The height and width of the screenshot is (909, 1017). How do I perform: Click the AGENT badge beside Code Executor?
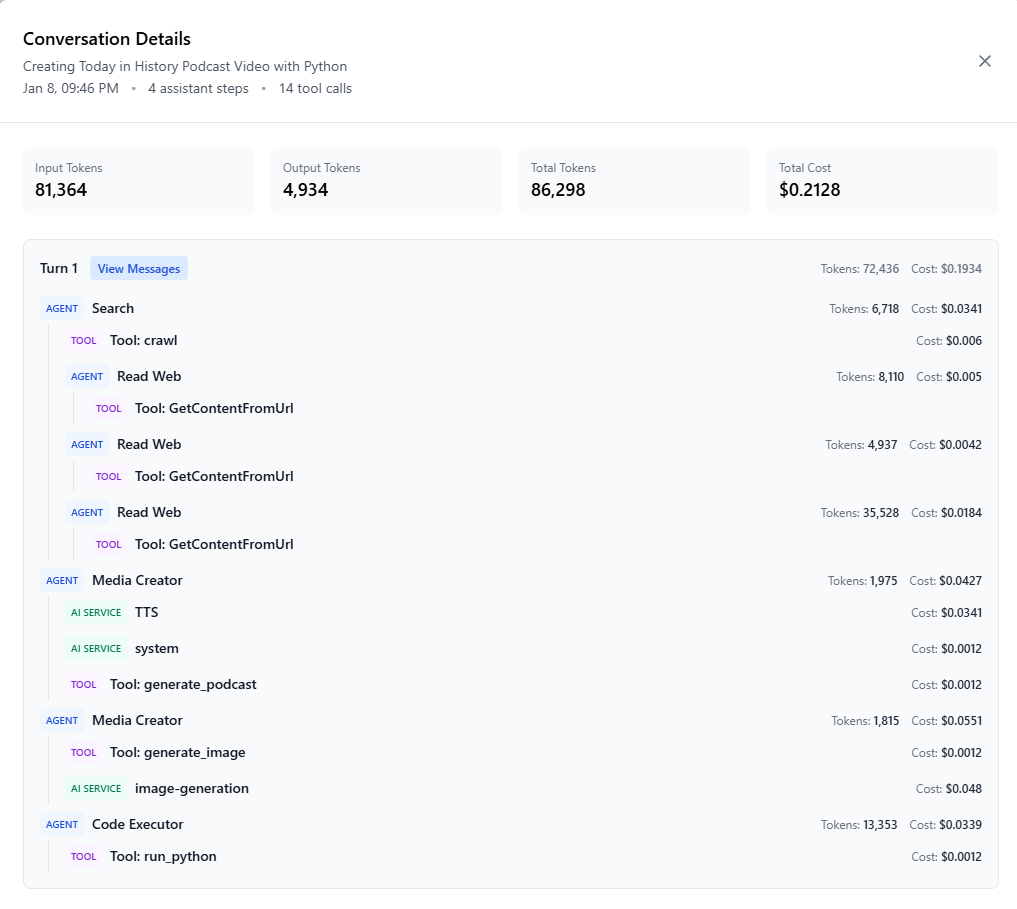(x=62, y=825)
